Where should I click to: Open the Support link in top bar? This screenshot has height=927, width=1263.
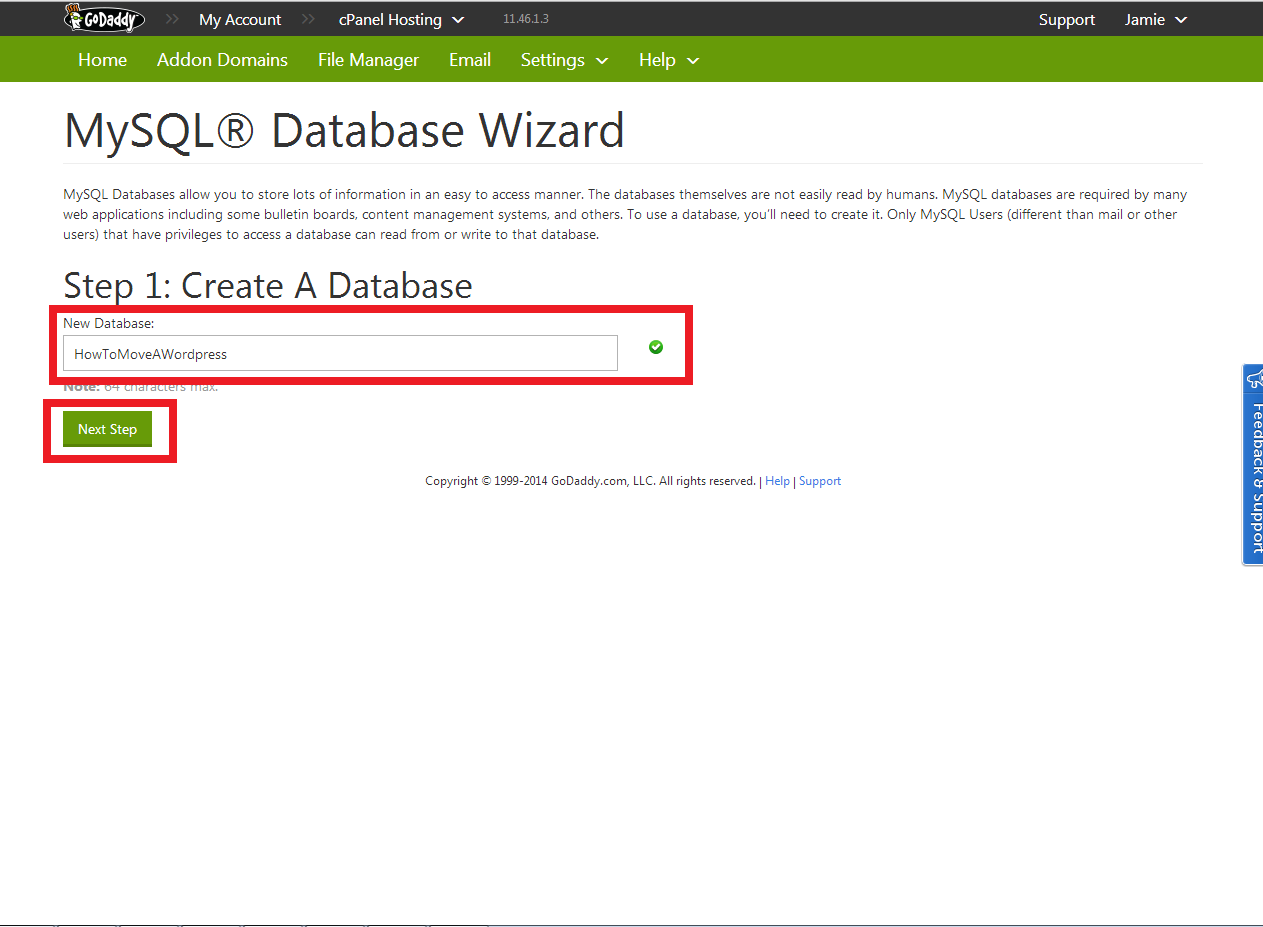(x=1067, y=20)
